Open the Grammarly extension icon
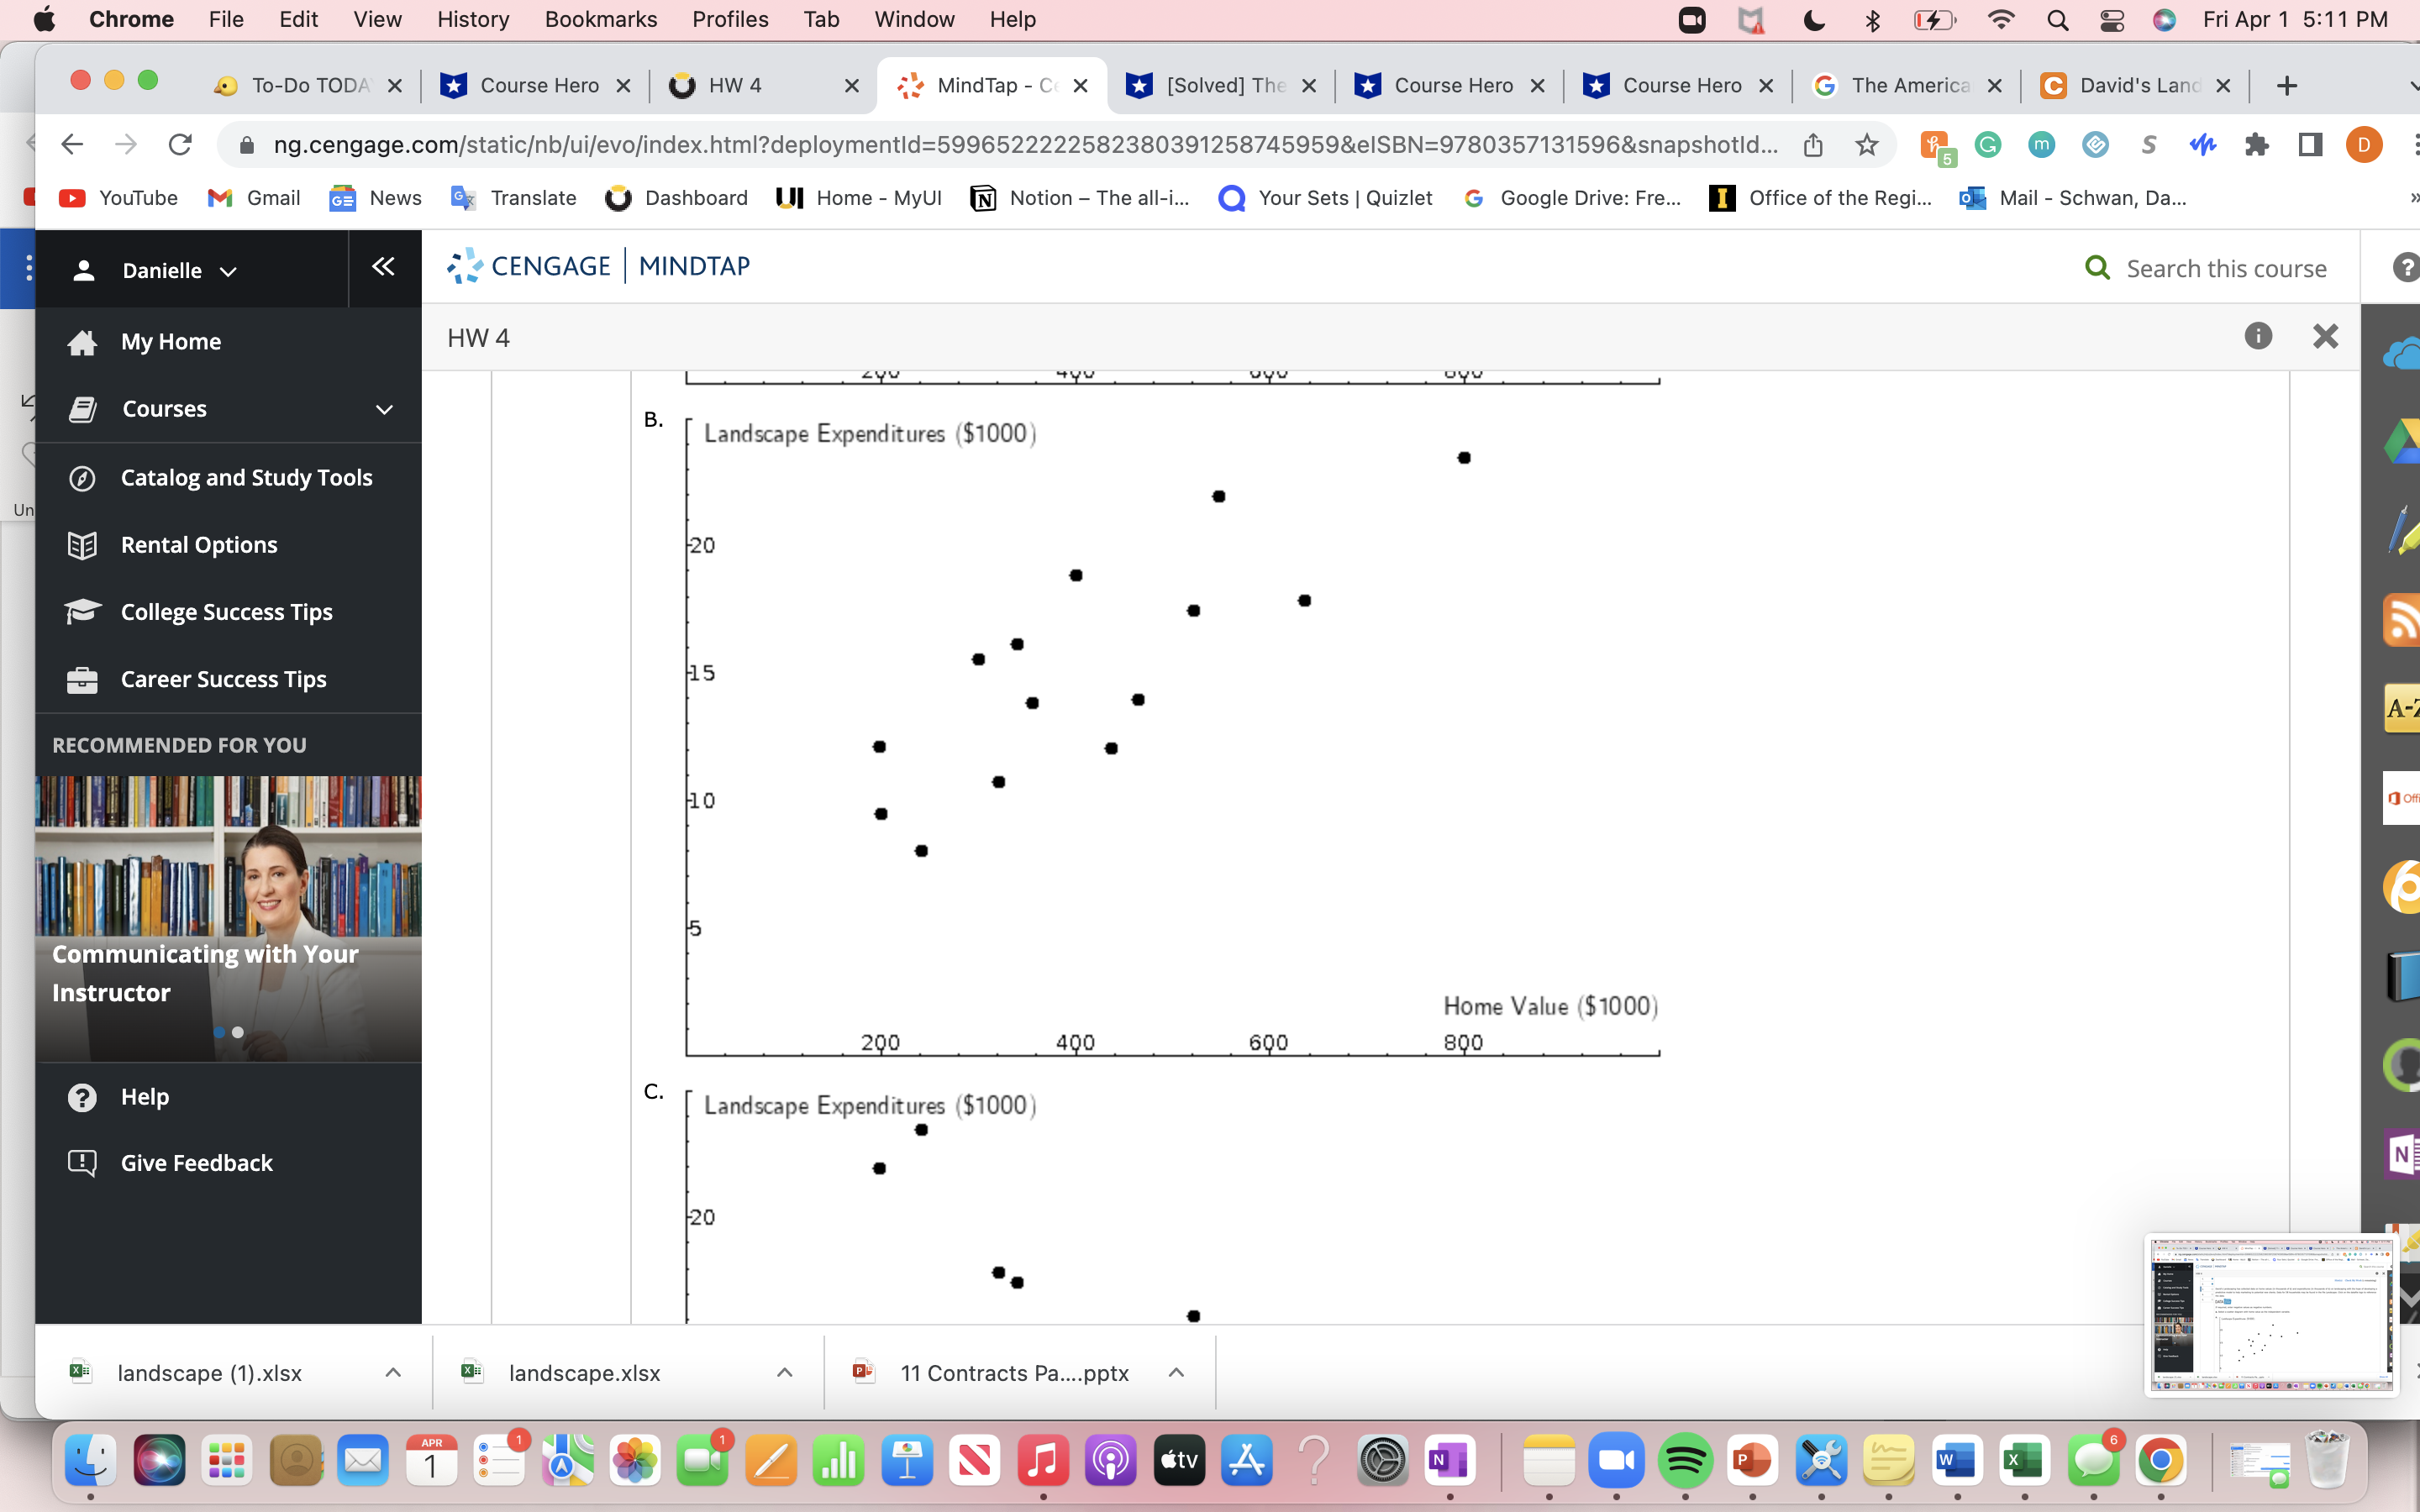This screenshot has height=1512, width=2420. tap(1988, 144)
